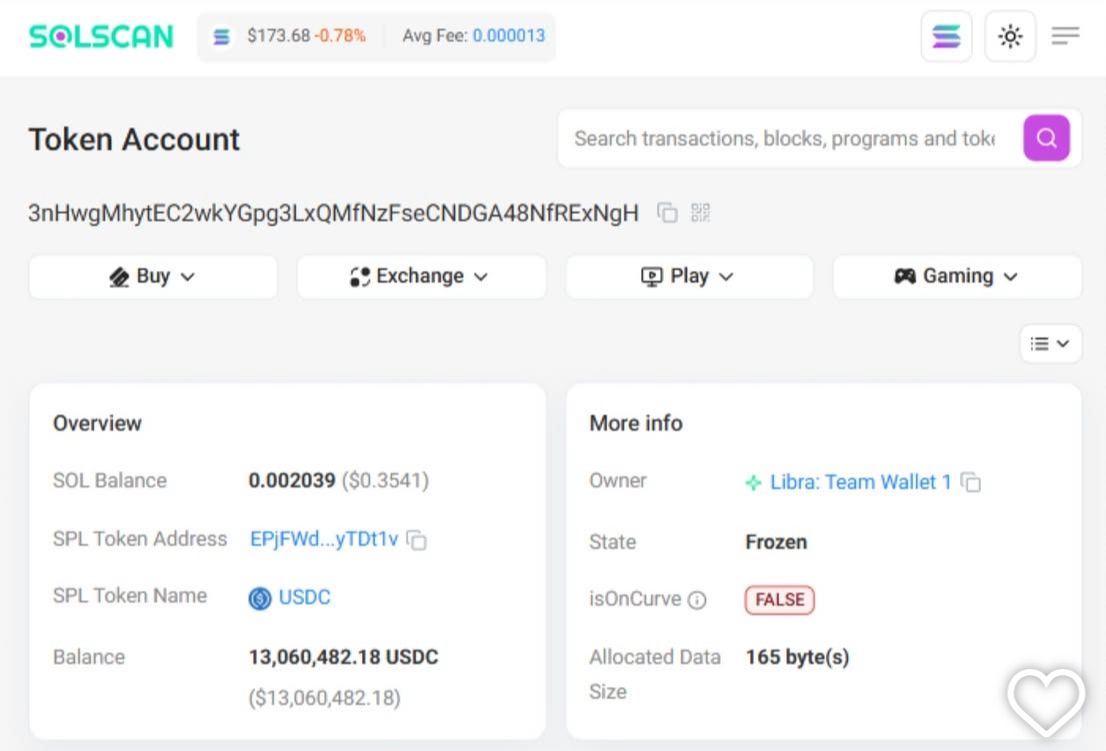
Task: Select the SOL price $173.68 text
Action: click(x=279, y=36)
